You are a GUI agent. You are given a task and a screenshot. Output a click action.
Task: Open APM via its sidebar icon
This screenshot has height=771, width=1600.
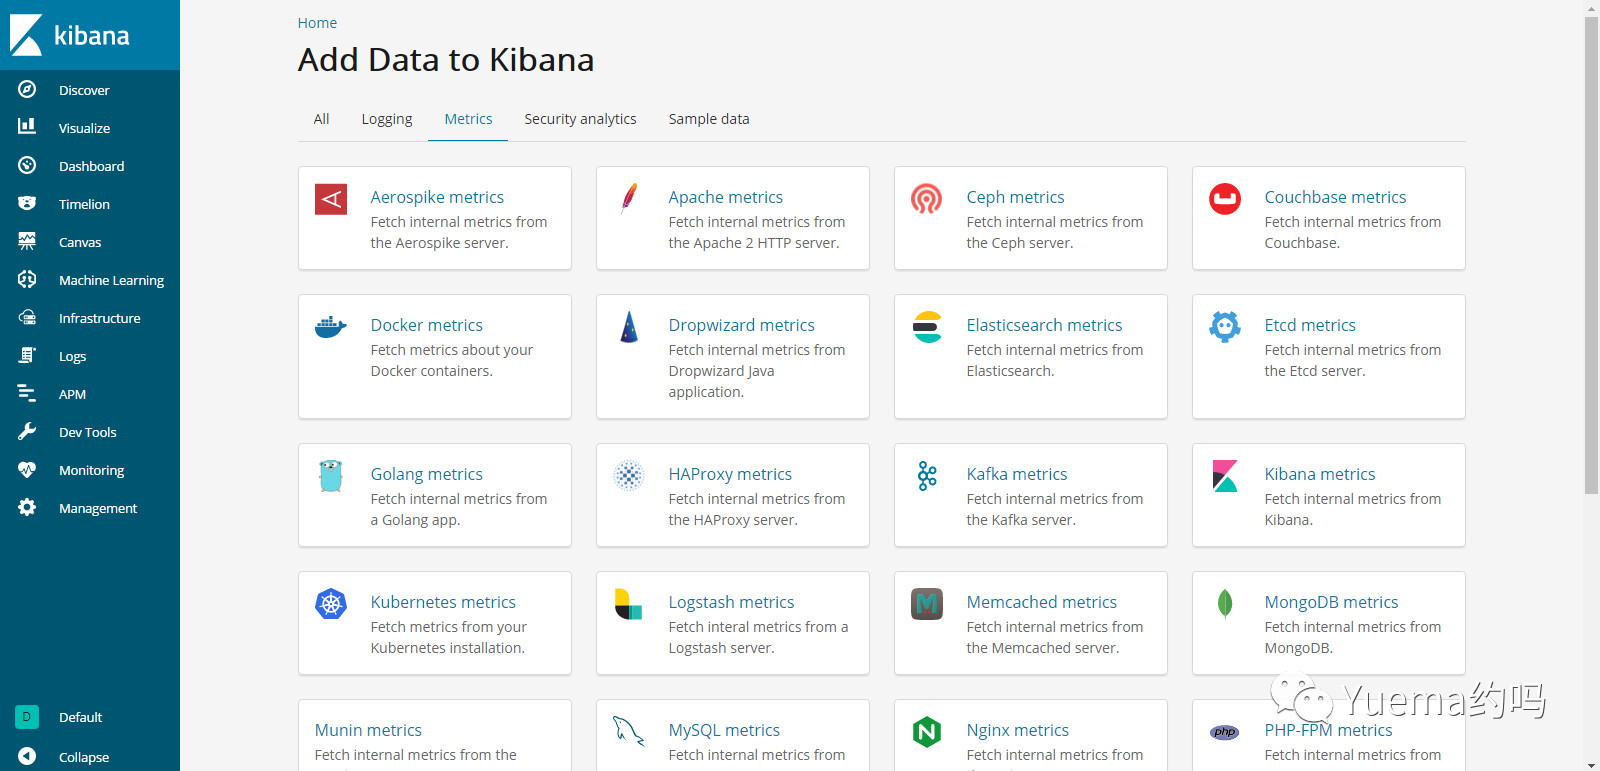[27, 393]
